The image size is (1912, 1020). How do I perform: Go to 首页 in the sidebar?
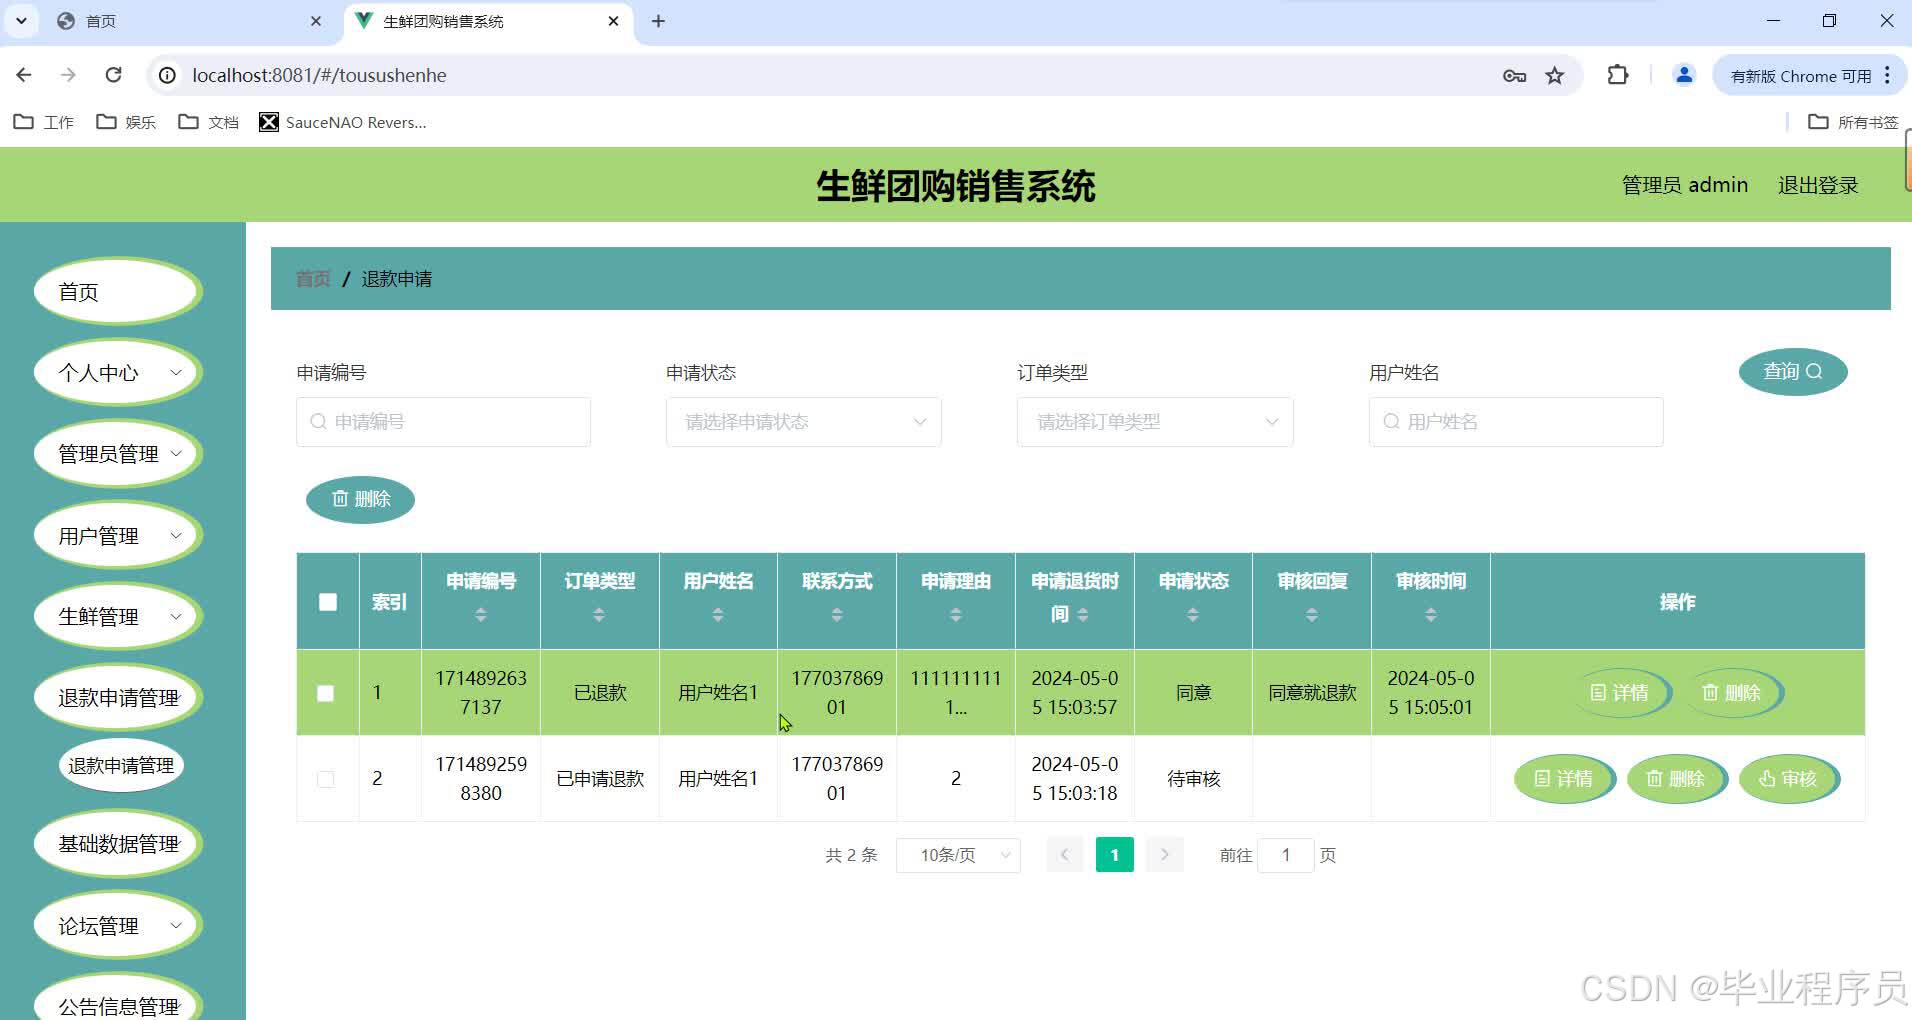(118, 292)
